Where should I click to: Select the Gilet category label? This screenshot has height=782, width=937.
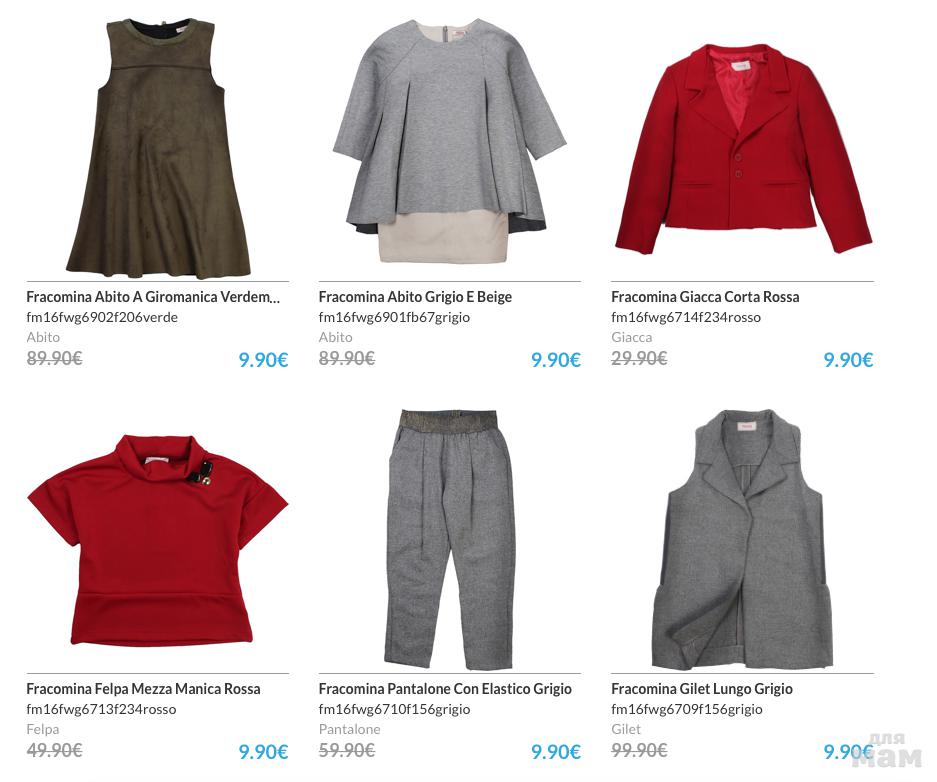coord(626,729)
